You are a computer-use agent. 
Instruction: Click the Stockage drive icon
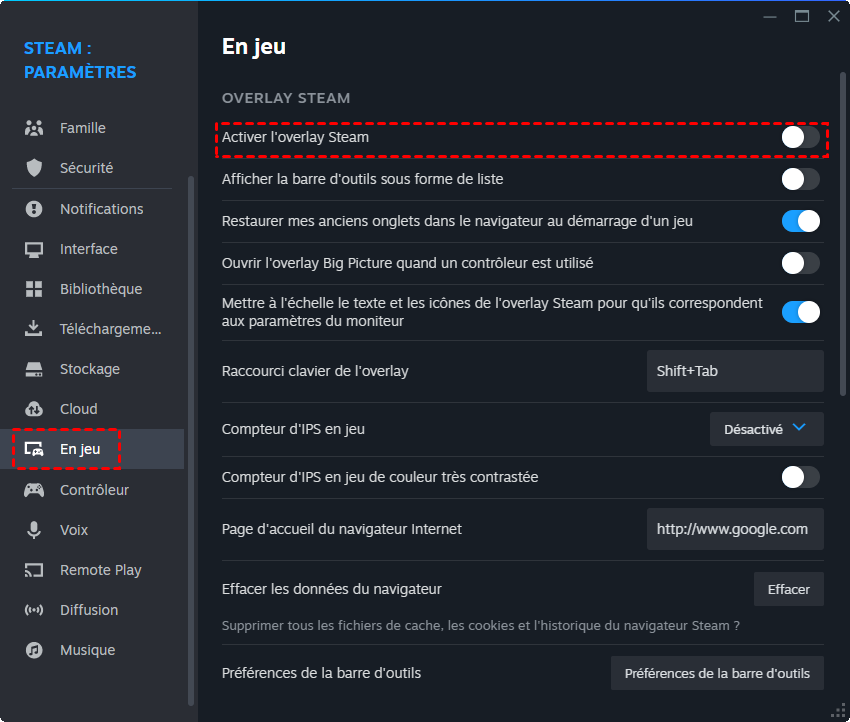point(34,369)
